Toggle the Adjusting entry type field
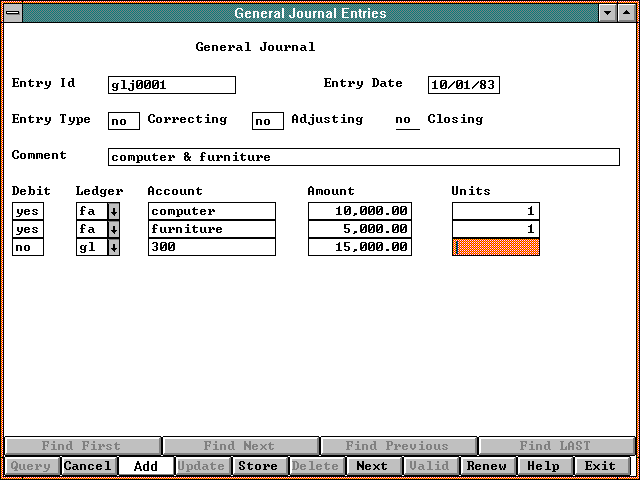The width and height of the screenshot is (640, 480). [x=267, y=121]
